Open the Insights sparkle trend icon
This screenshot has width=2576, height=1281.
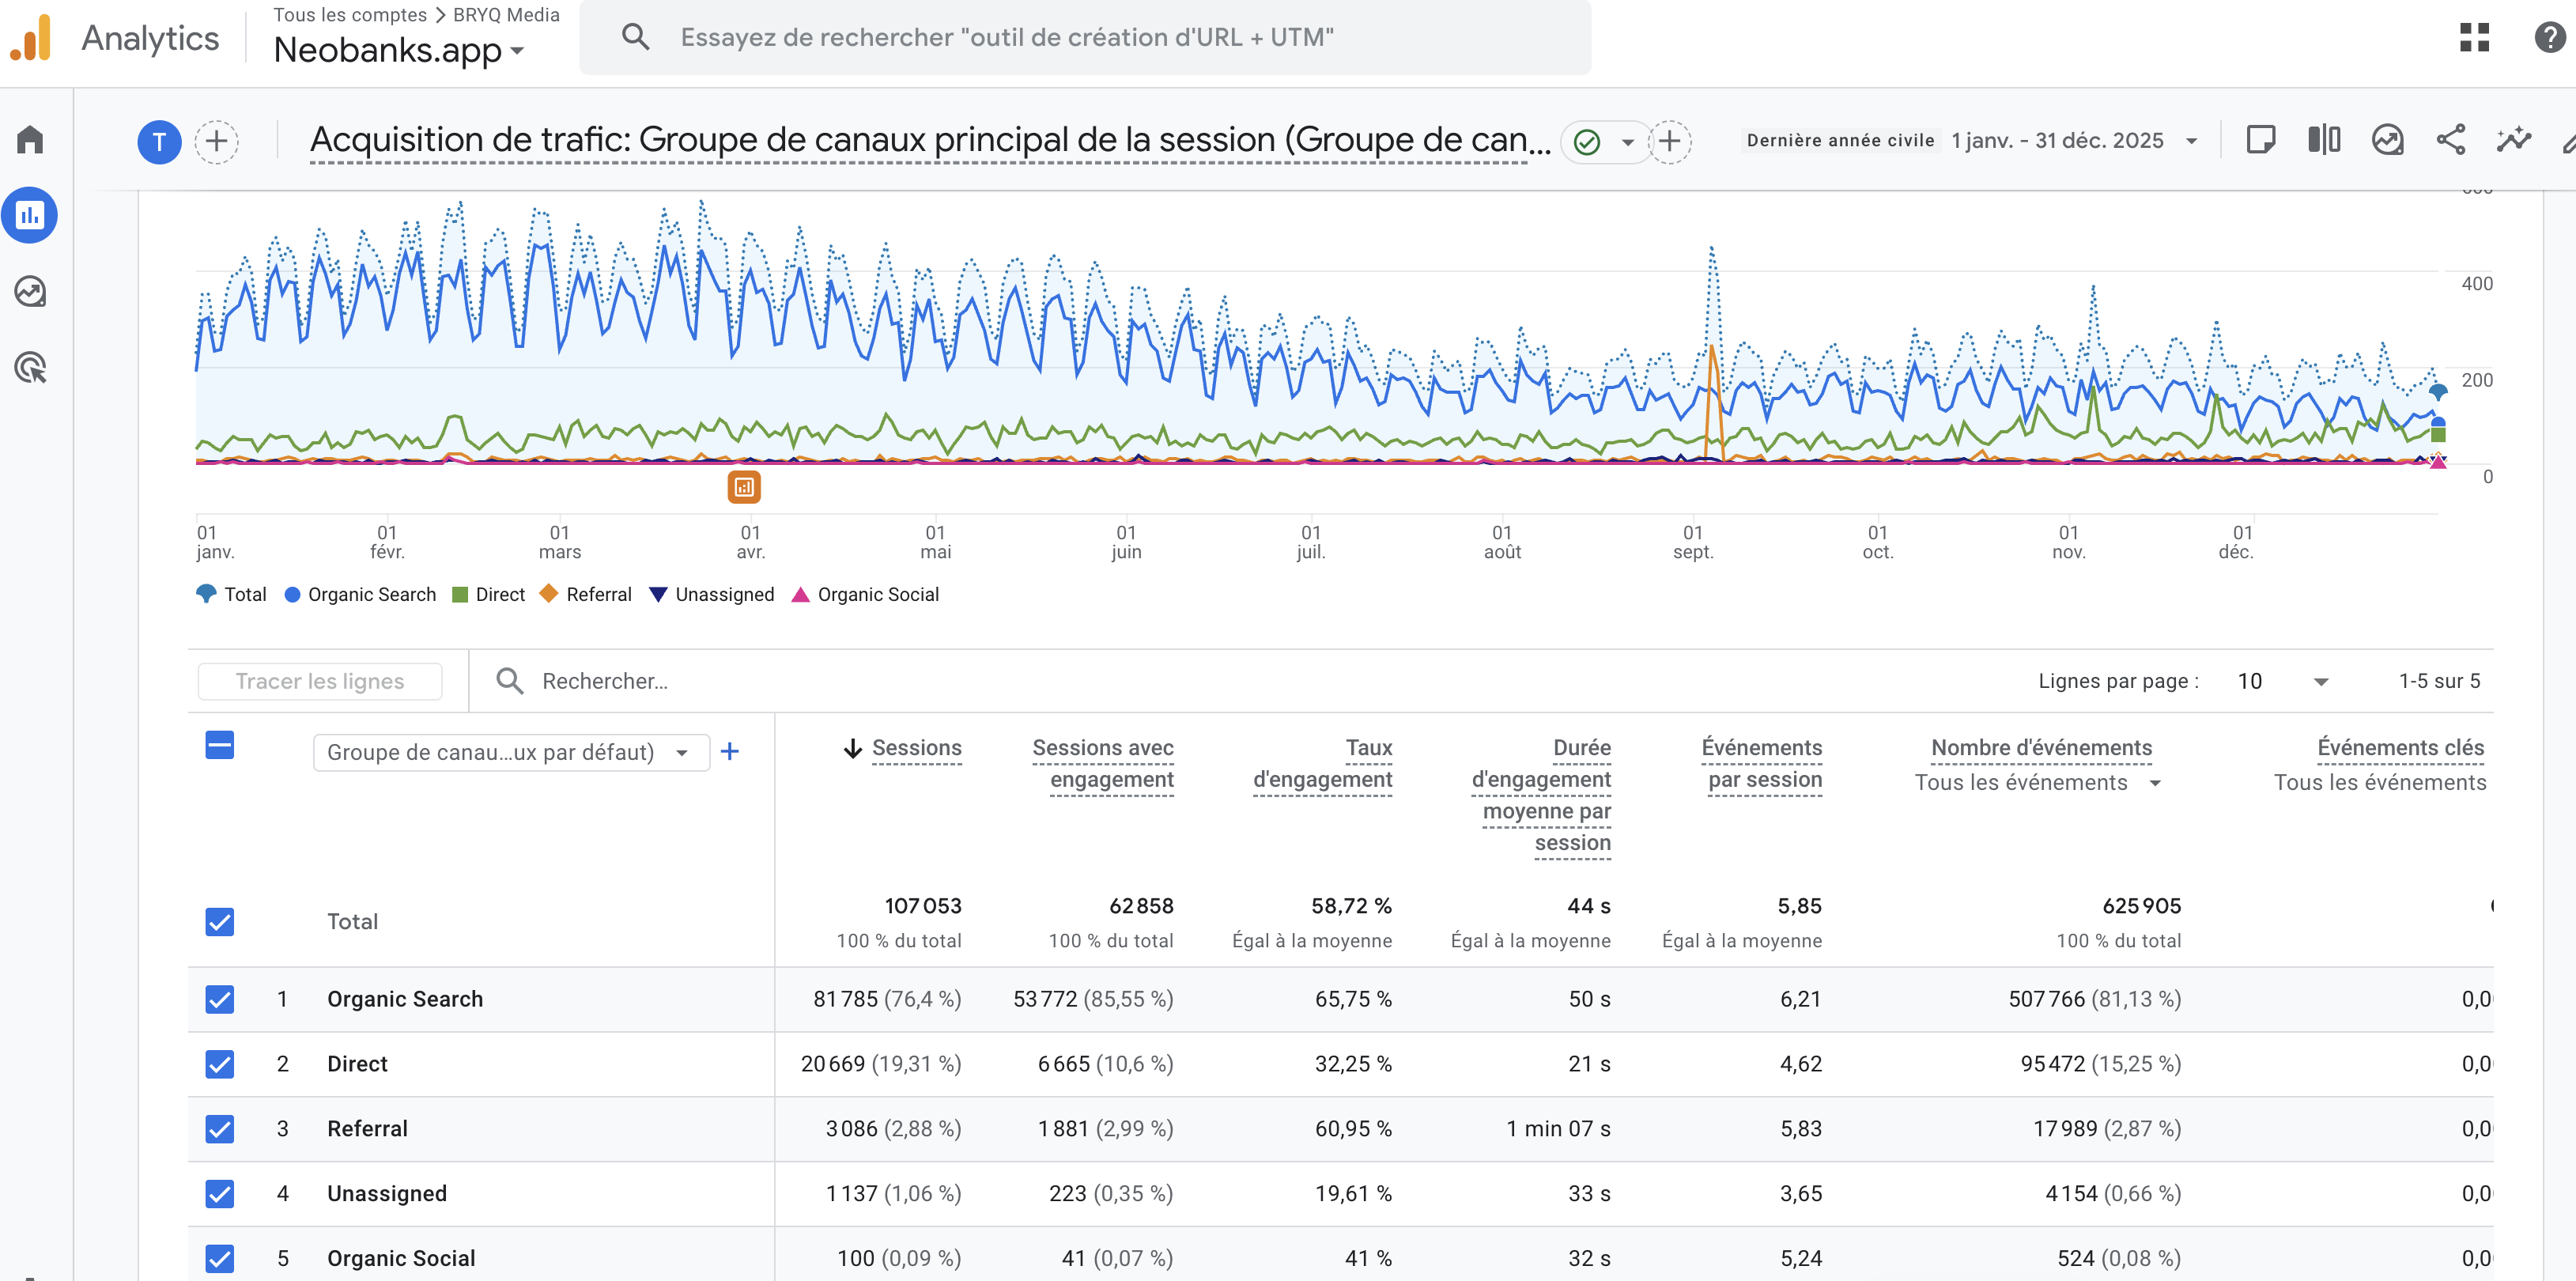point(2513,140)
